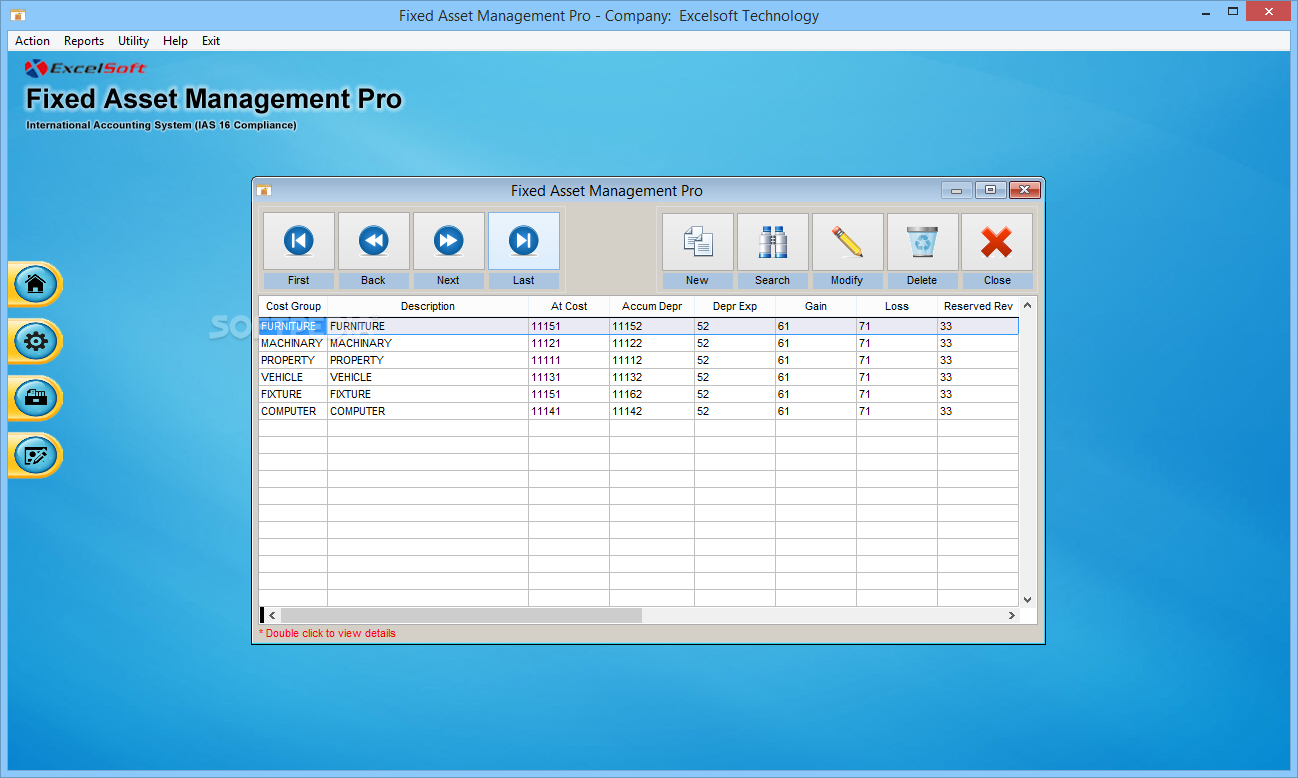Select the COMPUTER cost group row
The image size is (1298, 778).
pyautogui.click(x=638, y=411)
